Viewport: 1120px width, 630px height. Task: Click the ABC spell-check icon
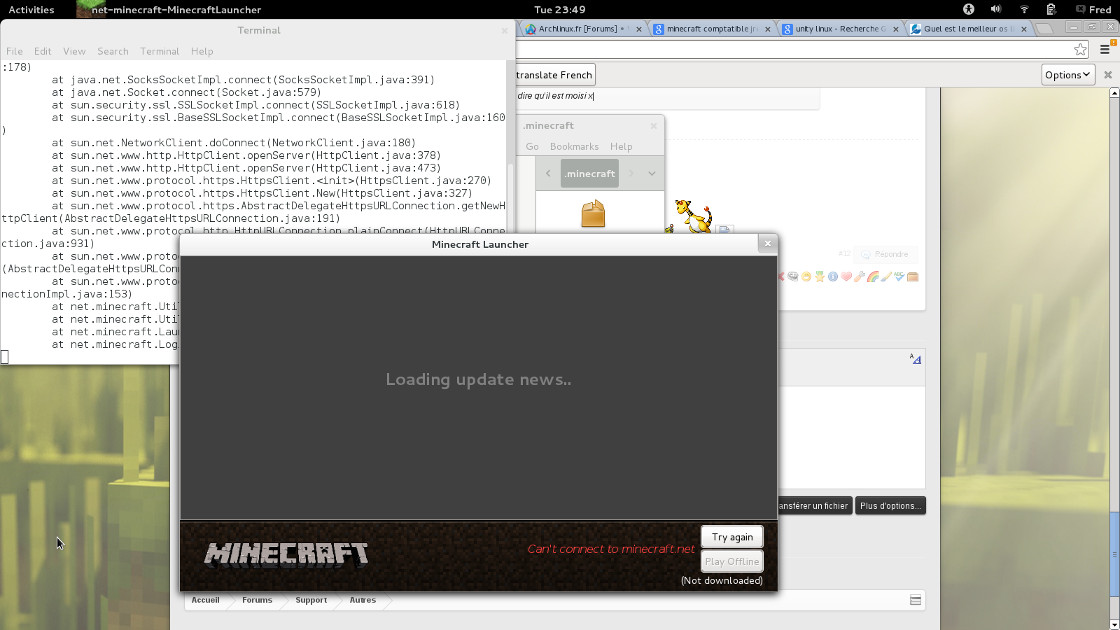[x=899, y=277]
